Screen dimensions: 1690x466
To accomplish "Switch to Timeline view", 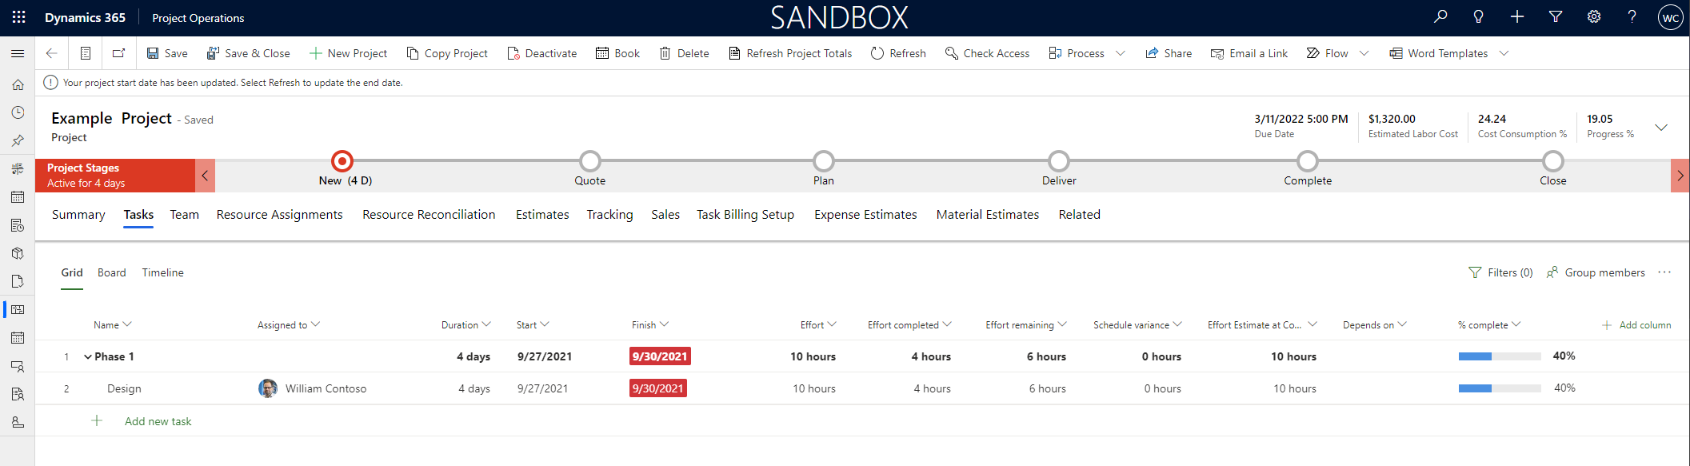I will pyautogui.click(x=163, y=273).
